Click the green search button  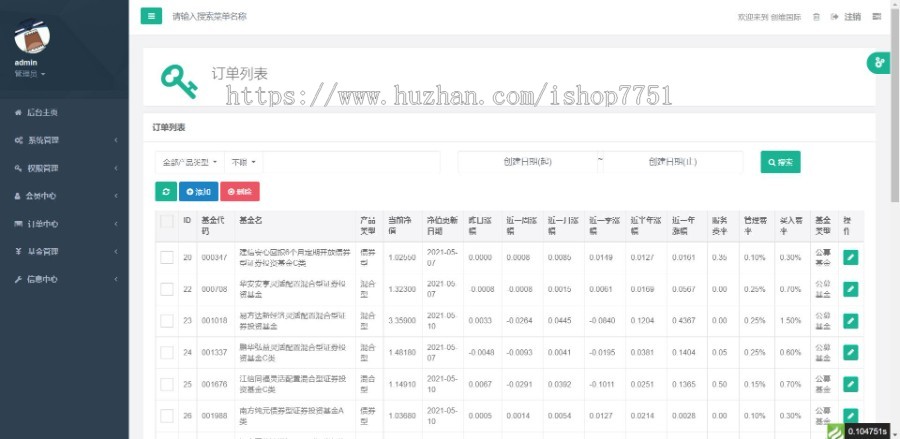[x=780, y=162]
